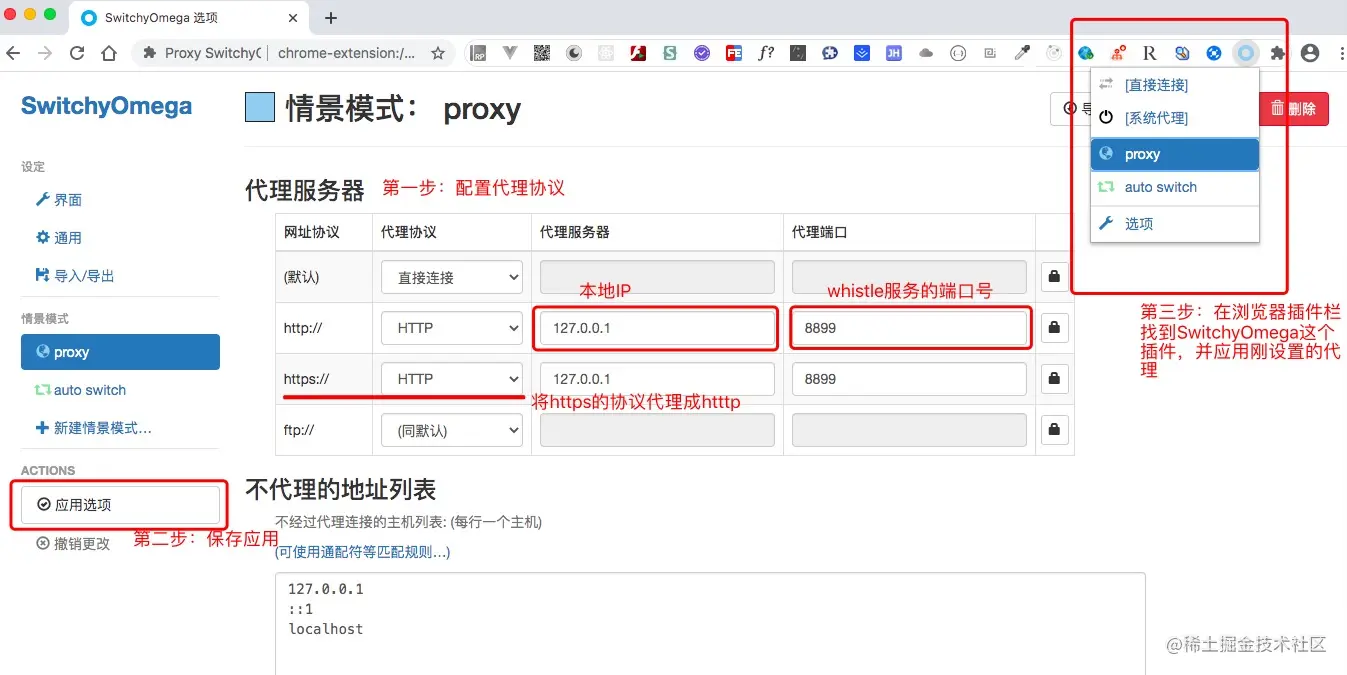This screenshot has width=1347, height=675.
Task: Click the lock icon in the default row
Action: pyautogui.click(x=1053, y=276)
